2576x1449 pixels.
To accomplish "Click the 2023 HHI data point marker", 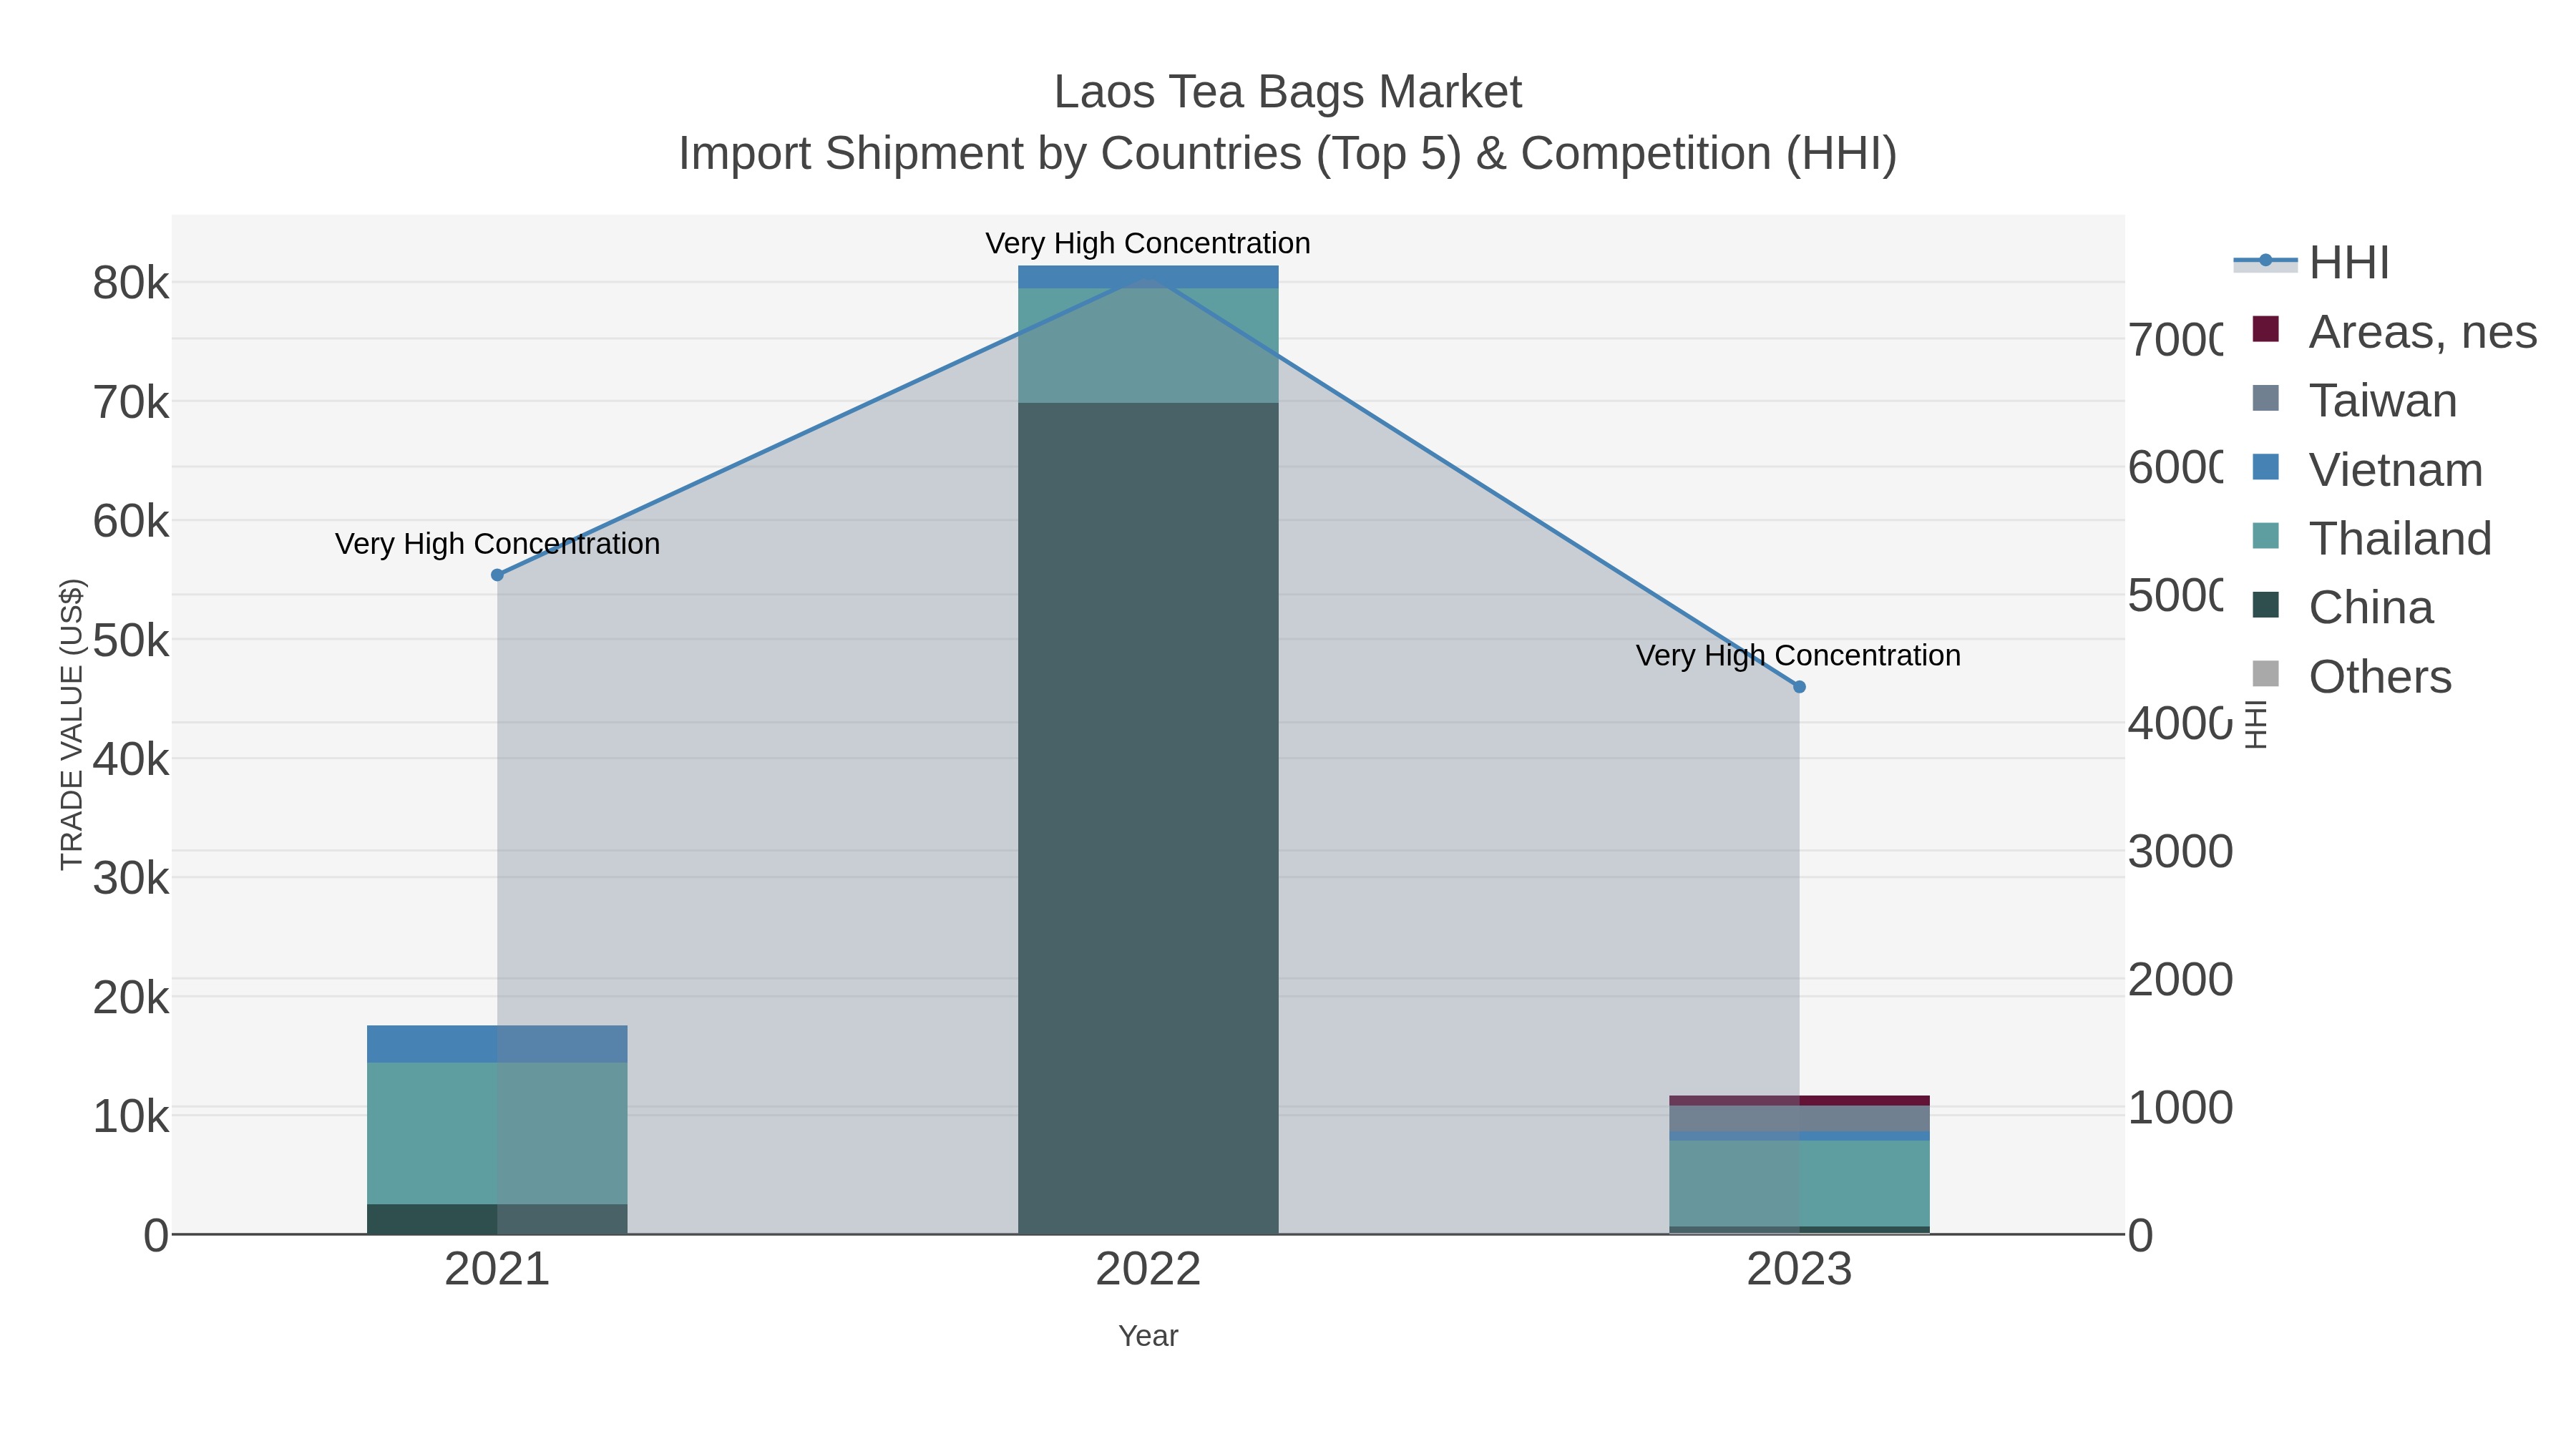I will [x=1799, y=687].
